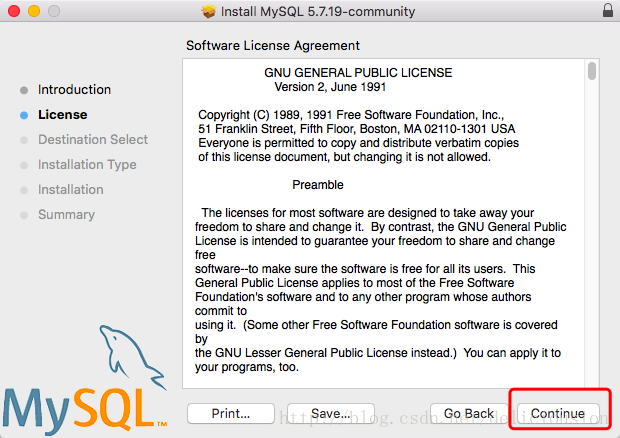The image size is (620, 438).
Task: Click the Software License Agreement heading
Action: (273, 46)
